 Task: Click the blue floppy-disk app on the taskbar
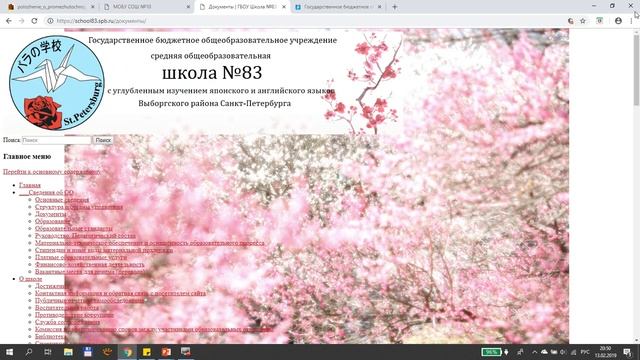click(x=88, y=352)
